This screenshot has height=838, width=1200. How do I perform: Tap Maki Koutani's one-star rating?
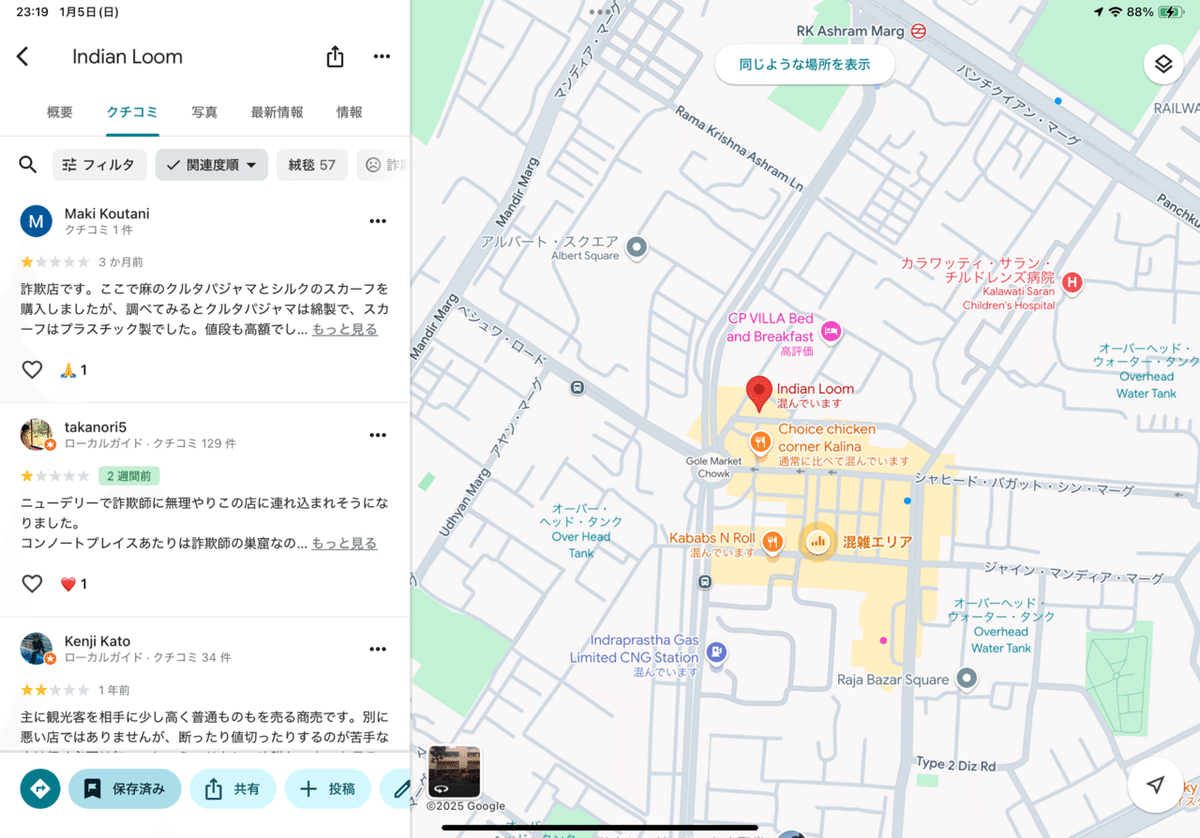click(55, 262)
